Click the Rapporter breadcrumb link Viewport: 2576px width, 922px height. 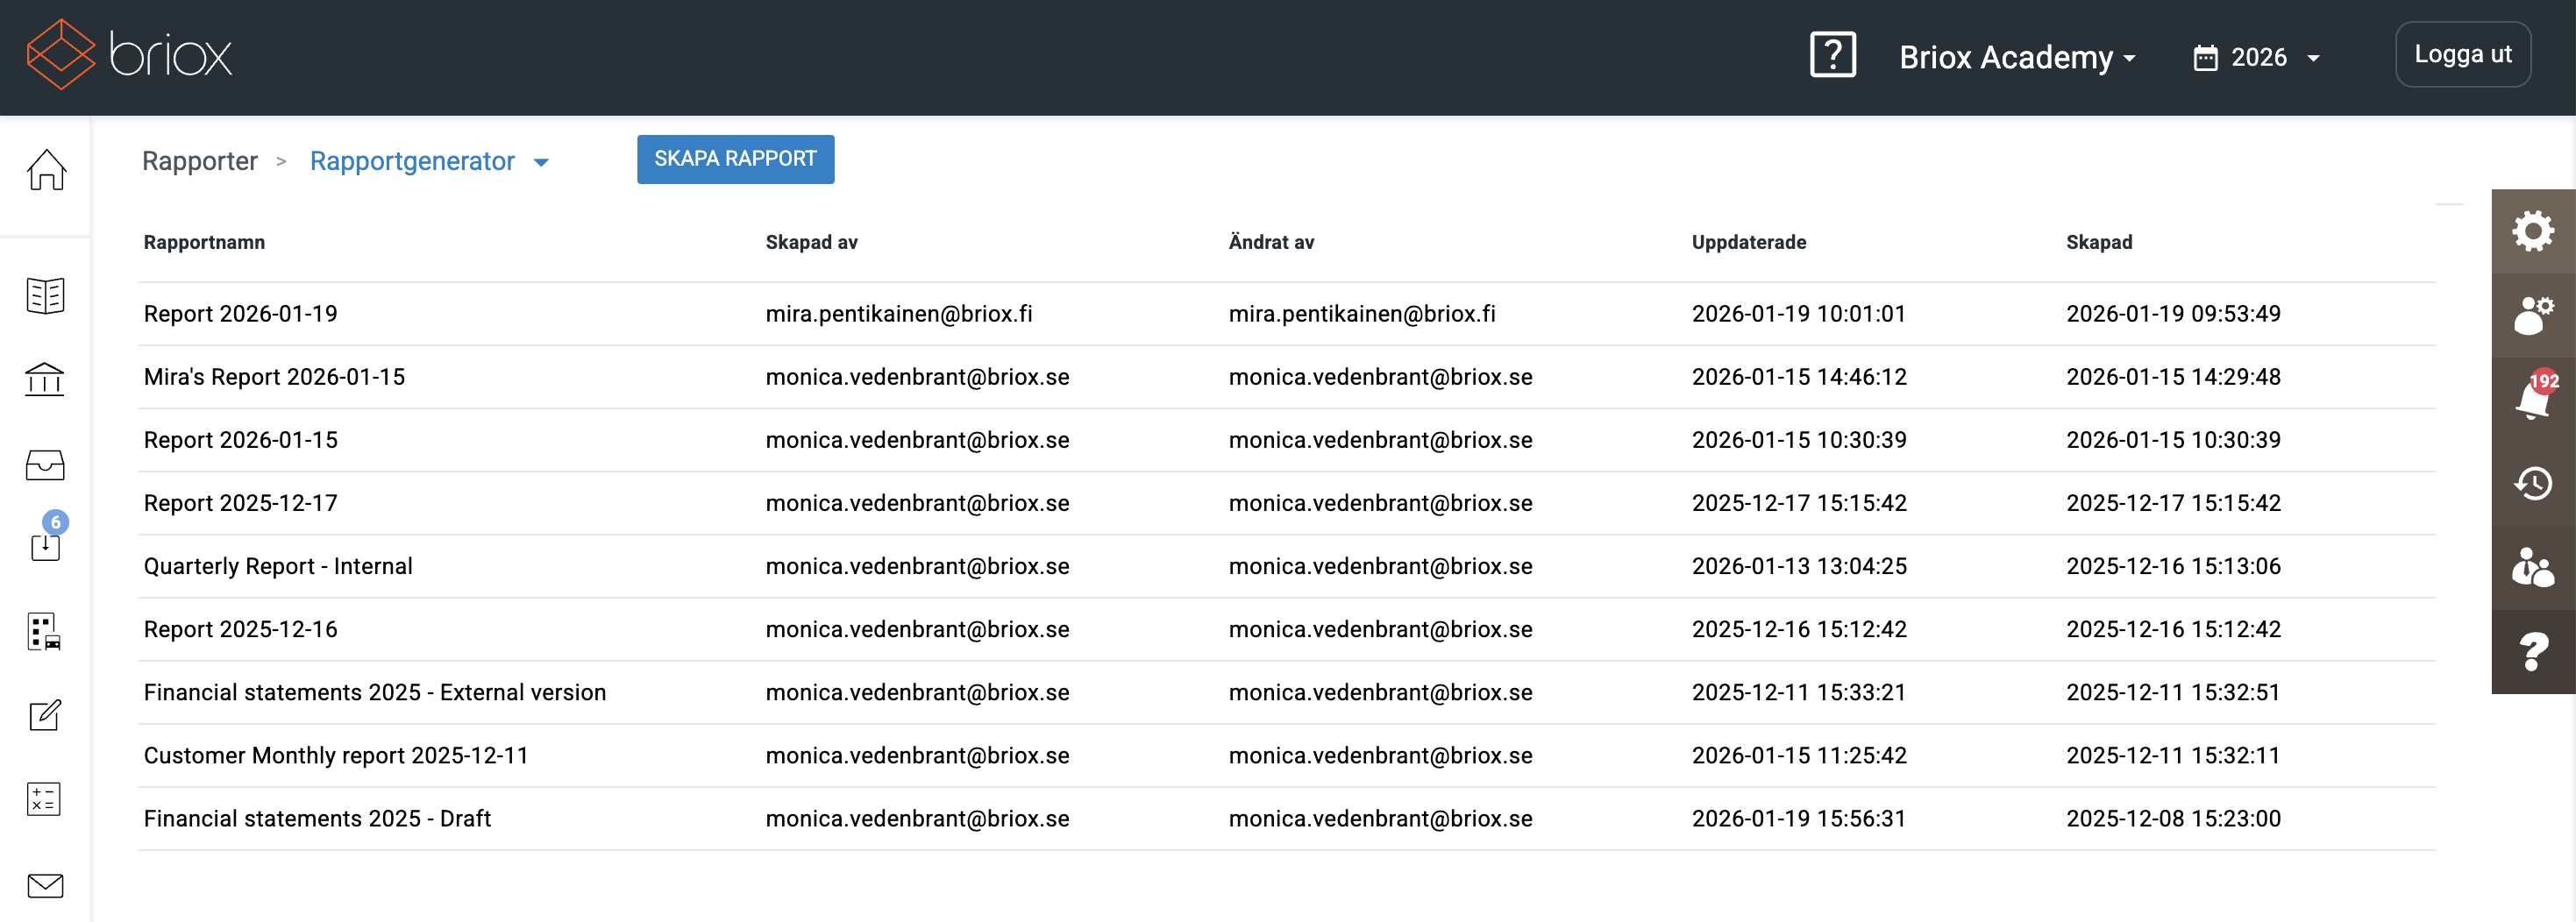[x=199, y=161]
